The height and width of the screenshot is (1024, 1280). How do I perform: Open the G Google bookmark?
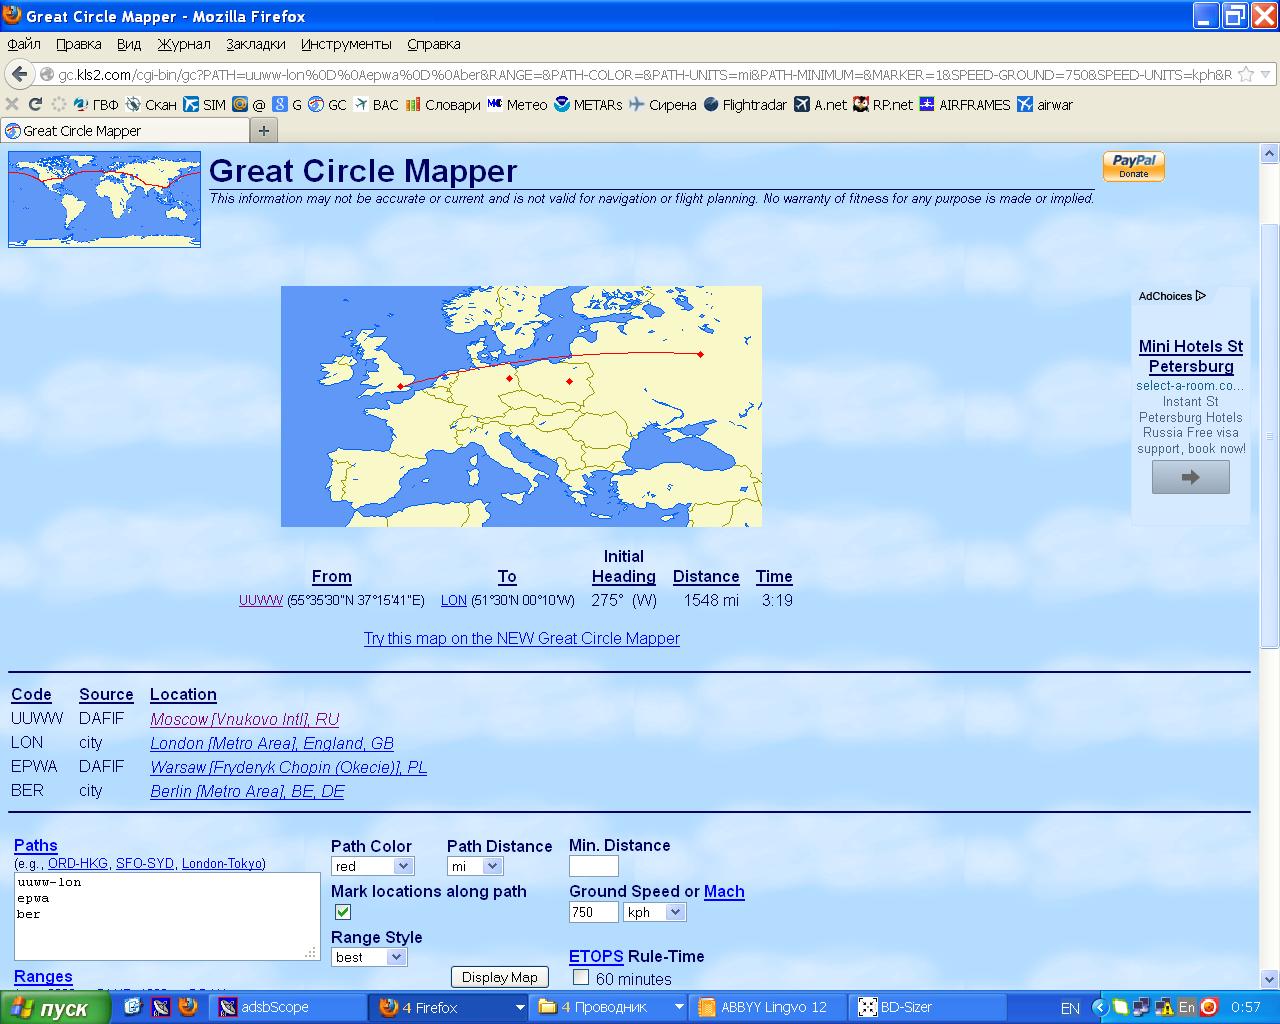click(x=288, y=104)
